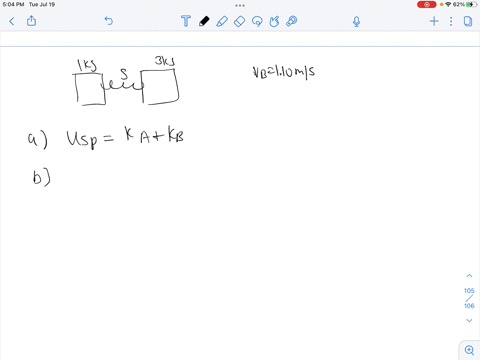Viewport: 480px width, 360px height.
Task: Tap the three dots multitasking indicator
Action: pyautogui.click(x=240, y=5)
